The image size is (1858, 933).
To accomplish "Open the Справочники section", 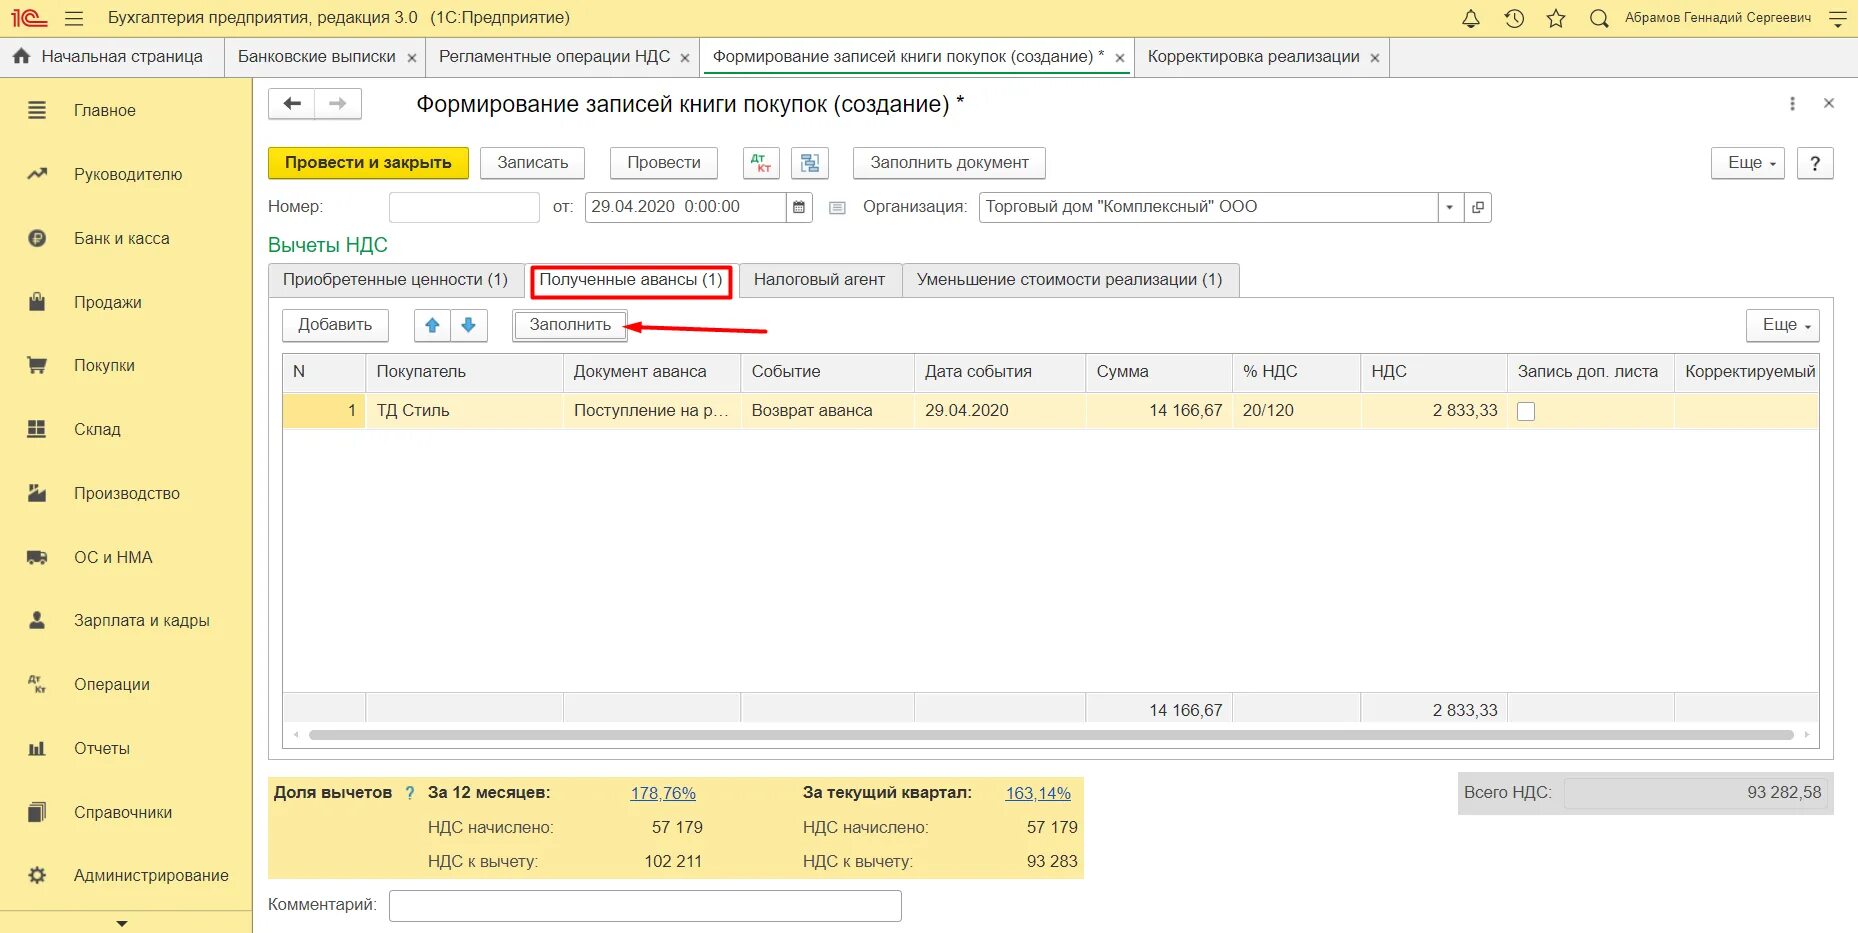I will click(123, 812).
